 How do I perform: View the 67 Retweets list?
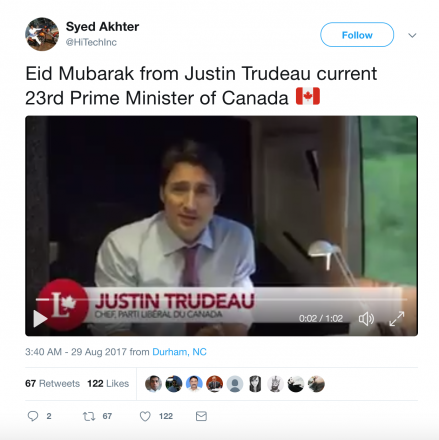tap(52, 384)
